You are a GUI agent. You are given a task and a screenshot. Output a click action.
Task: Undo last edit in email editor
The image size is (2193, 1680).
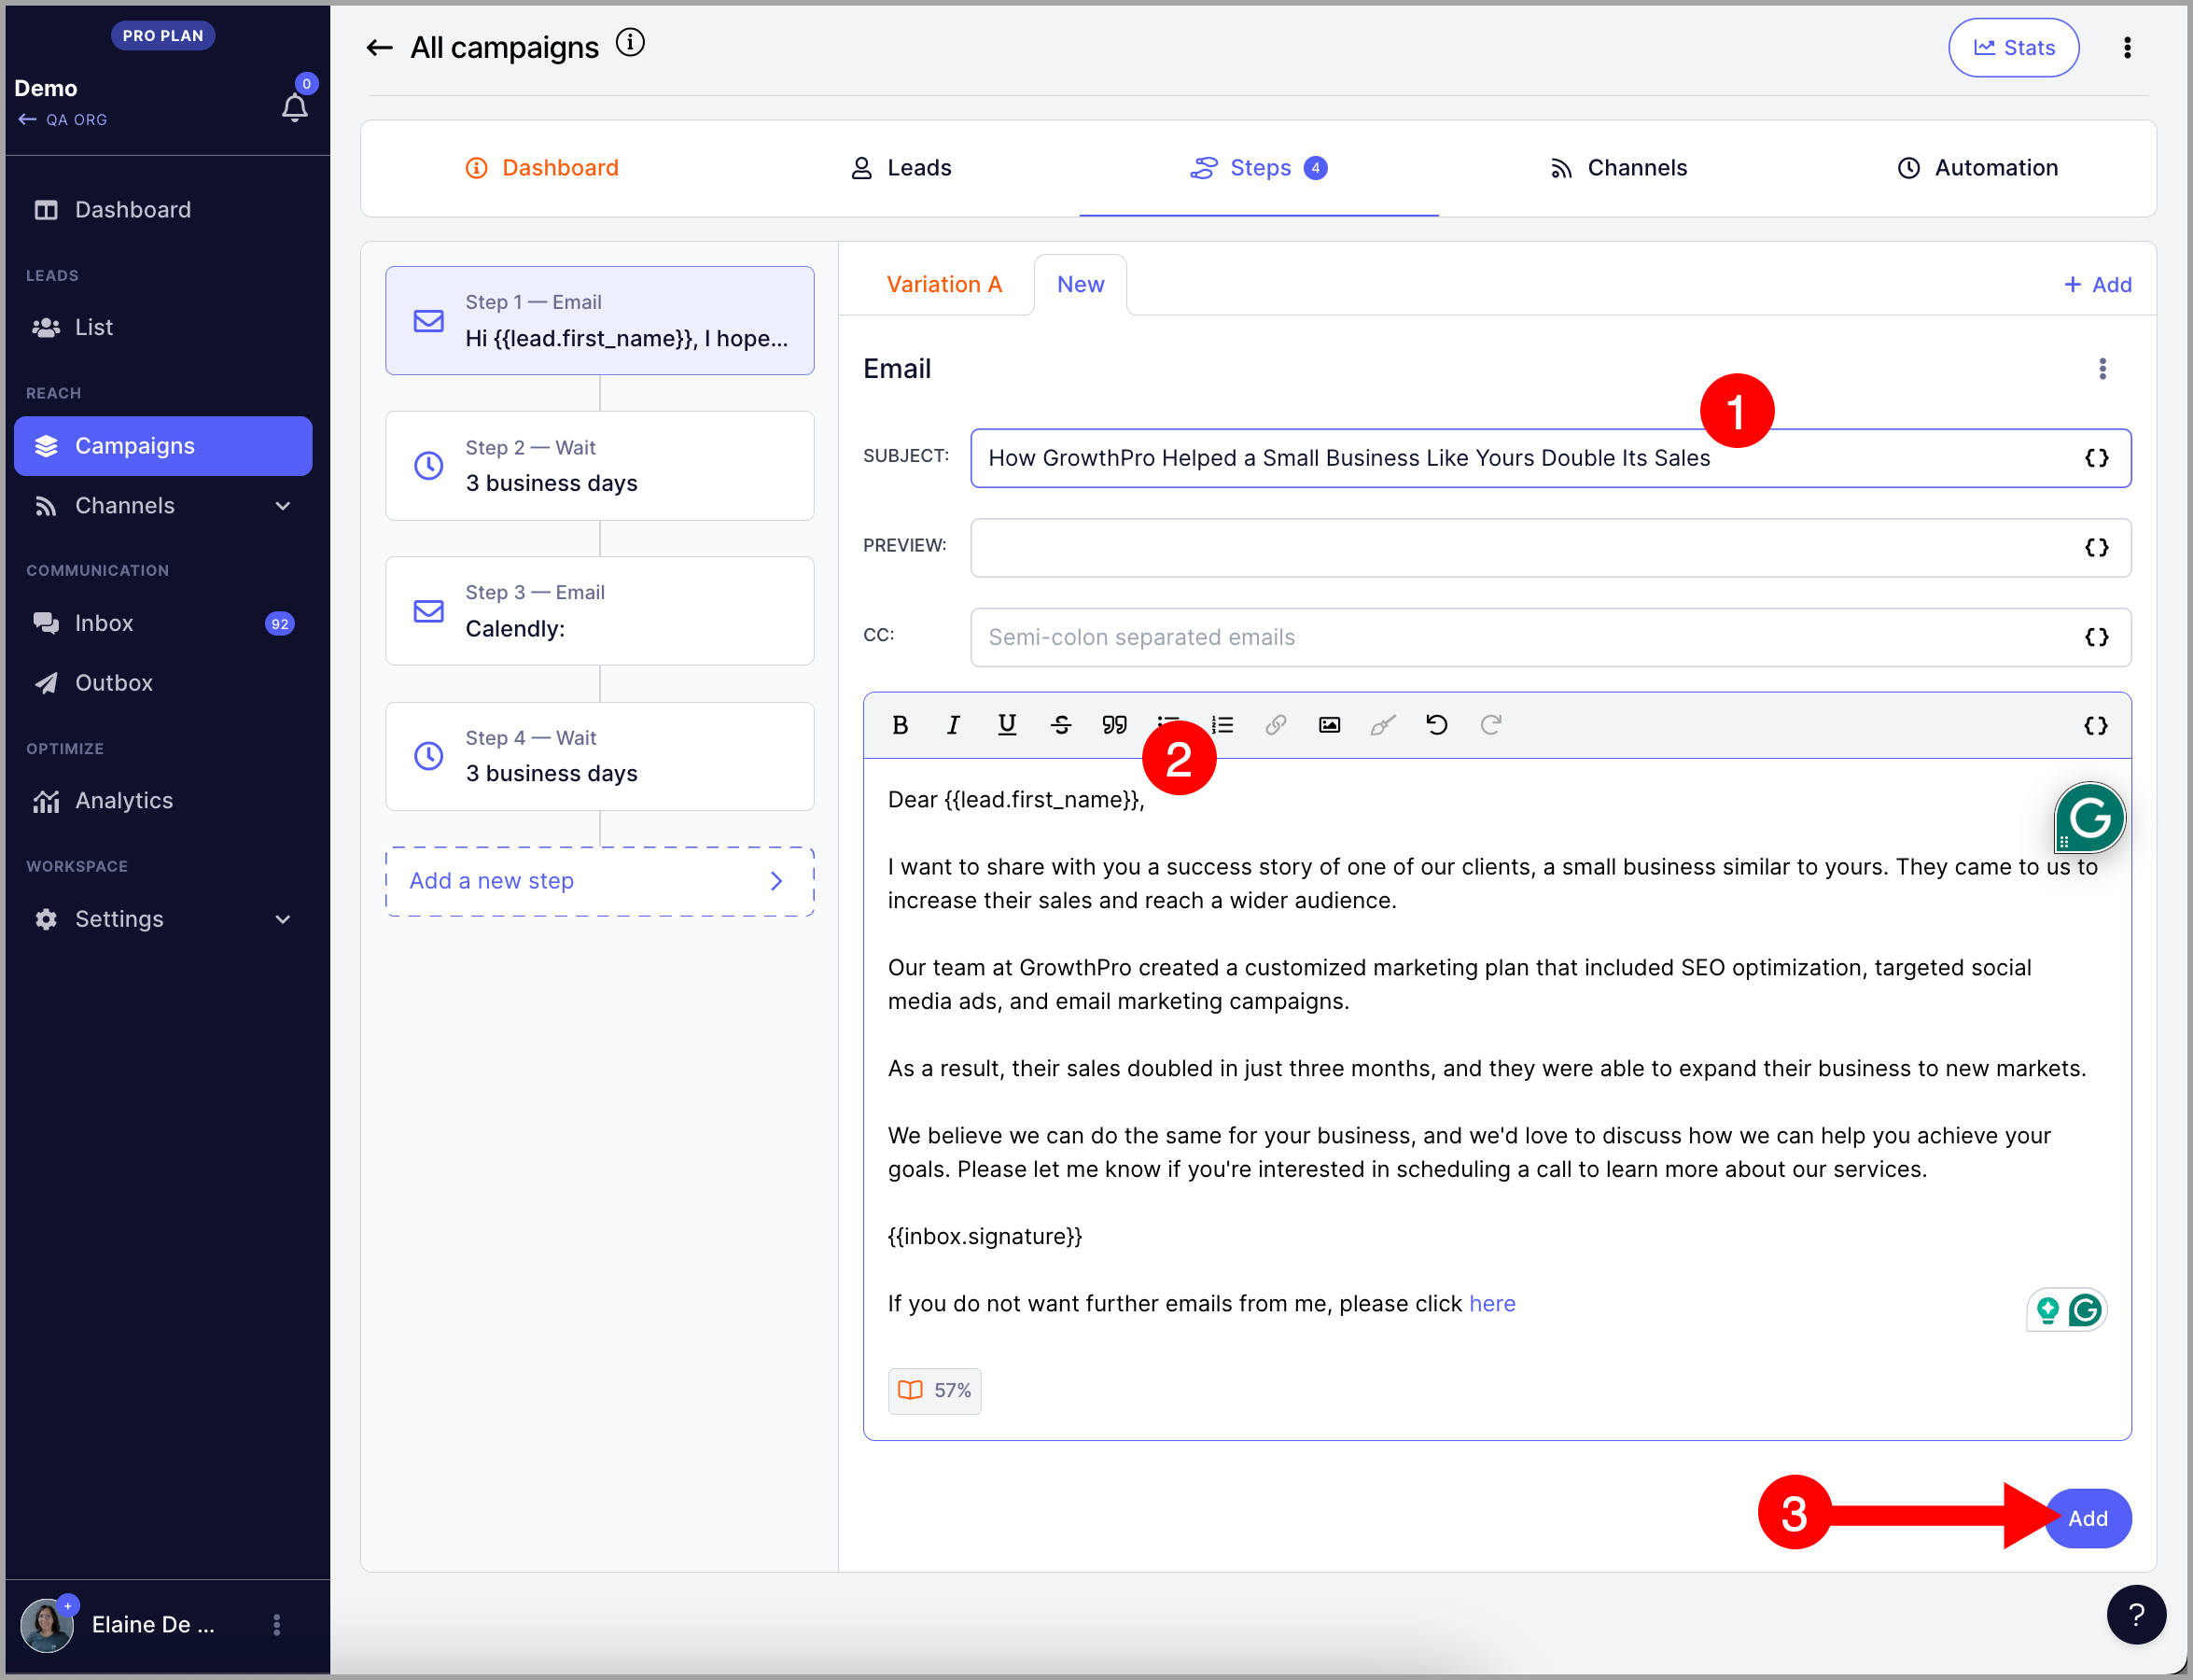point(1437,725)
